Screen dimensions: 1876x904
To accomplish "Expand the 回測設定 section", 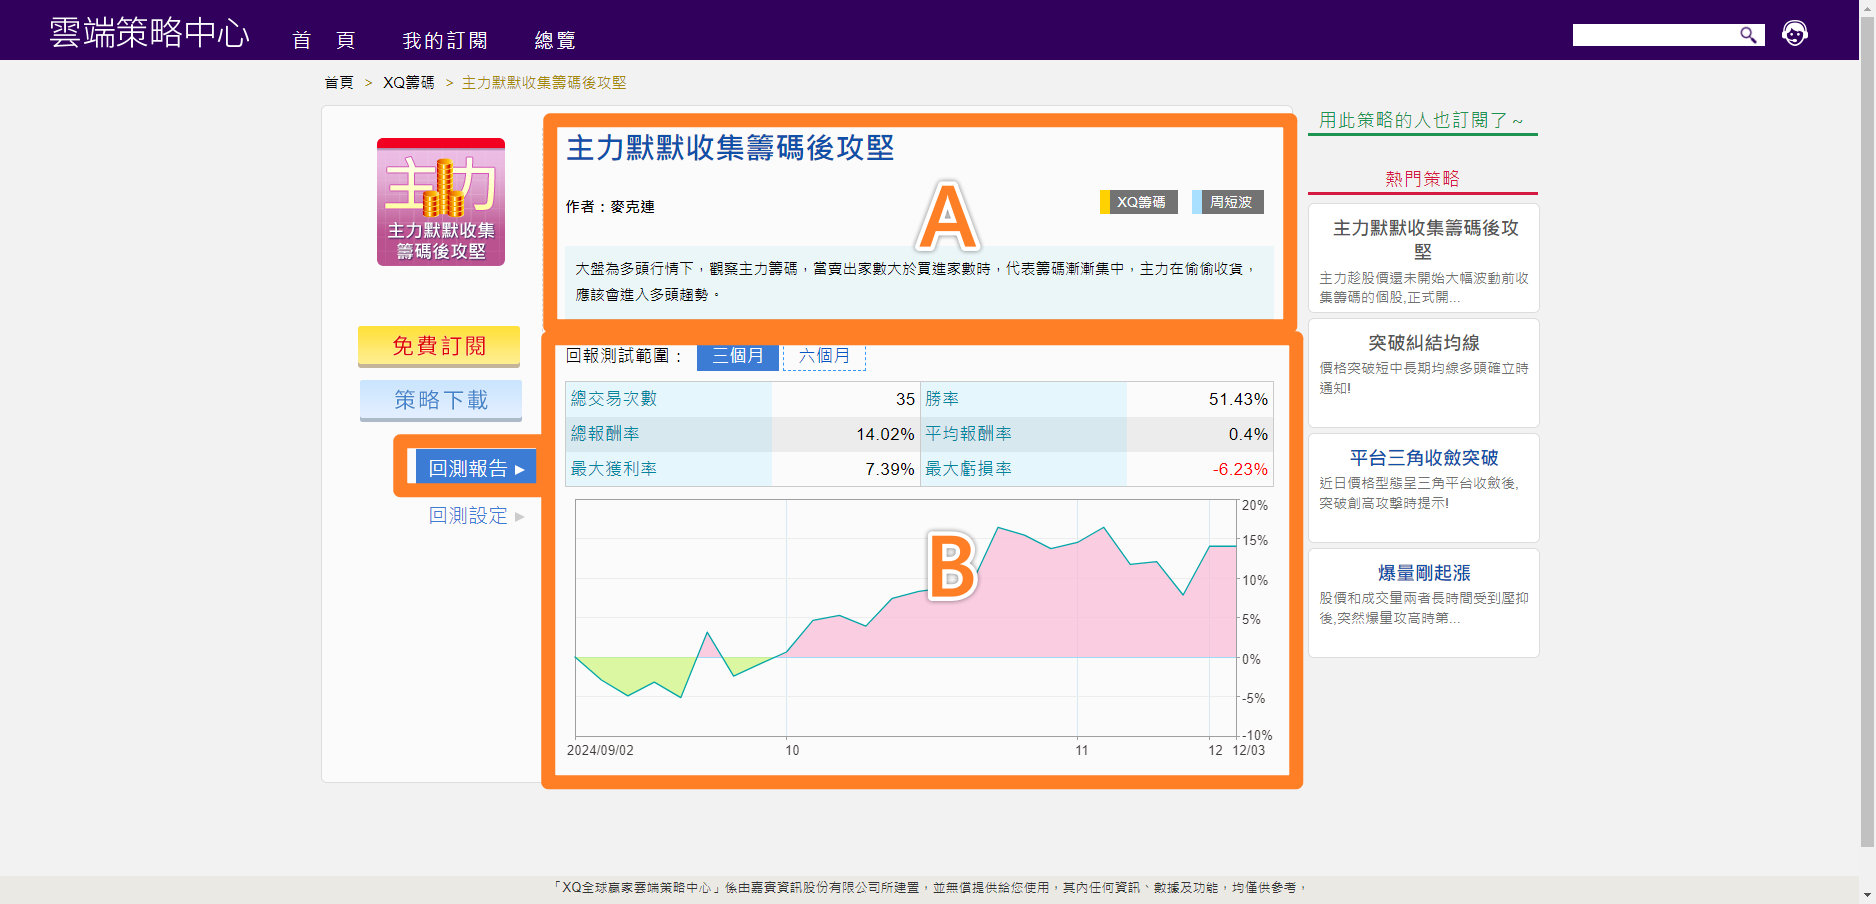I will click(x=476, y=516).
